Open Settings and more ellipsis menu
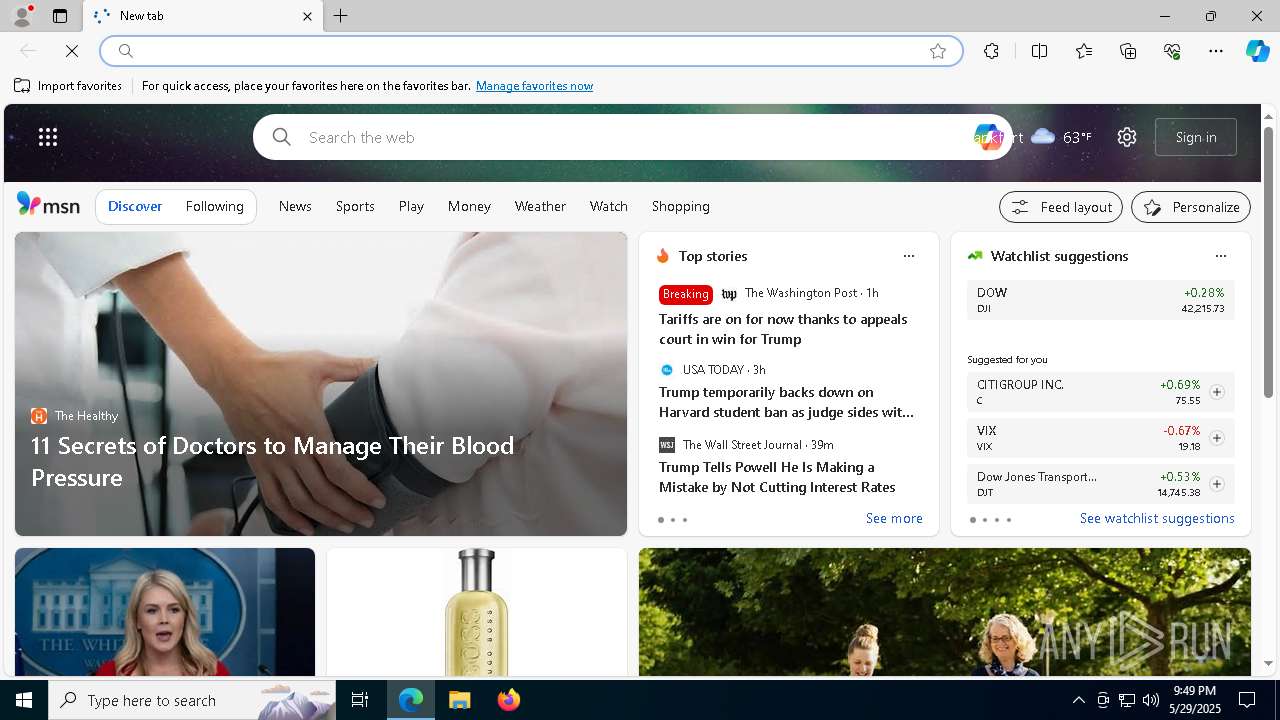This screenshot has width=1280, height=720. 1216,51
